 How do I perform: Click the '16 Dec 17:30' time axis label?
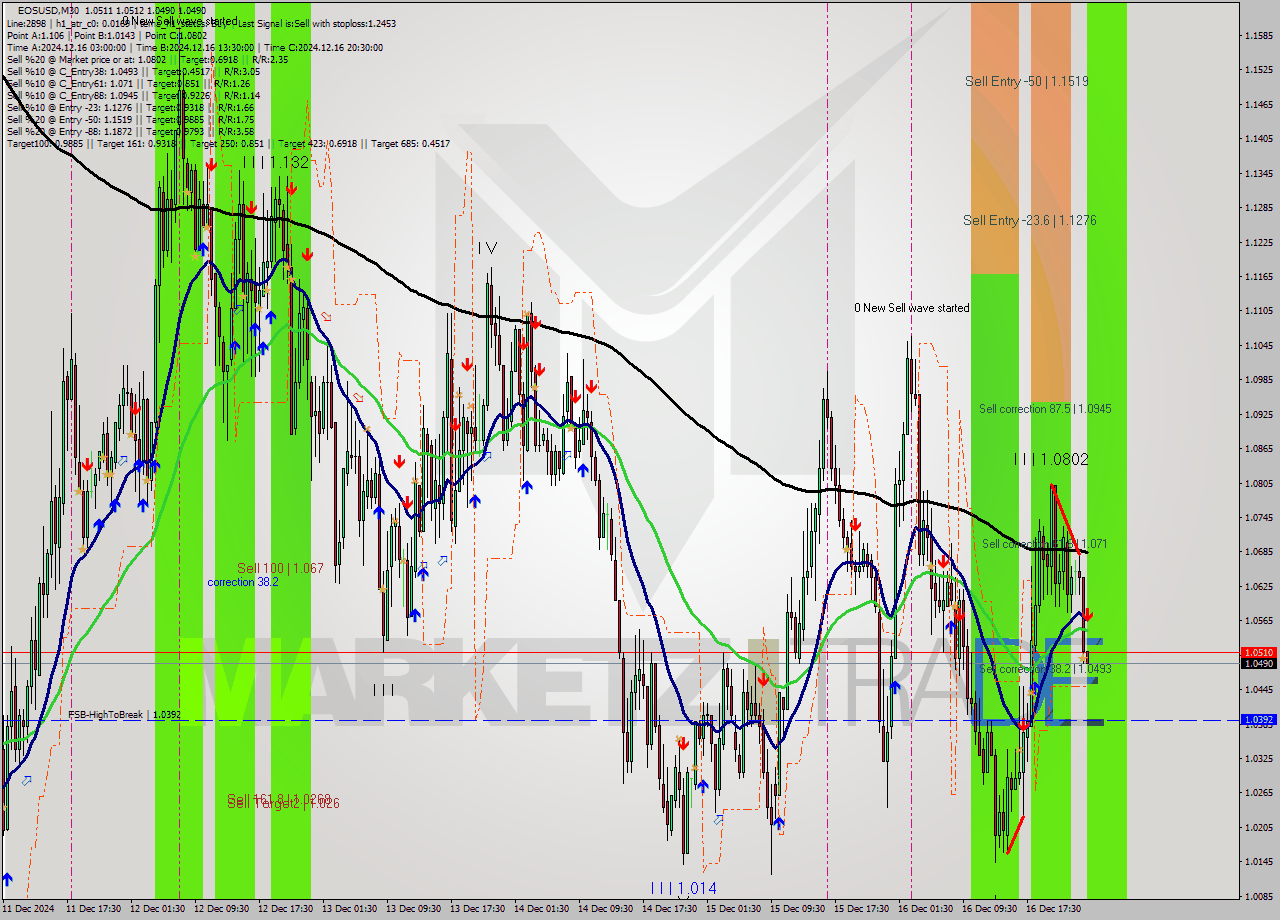(1053, 909)
